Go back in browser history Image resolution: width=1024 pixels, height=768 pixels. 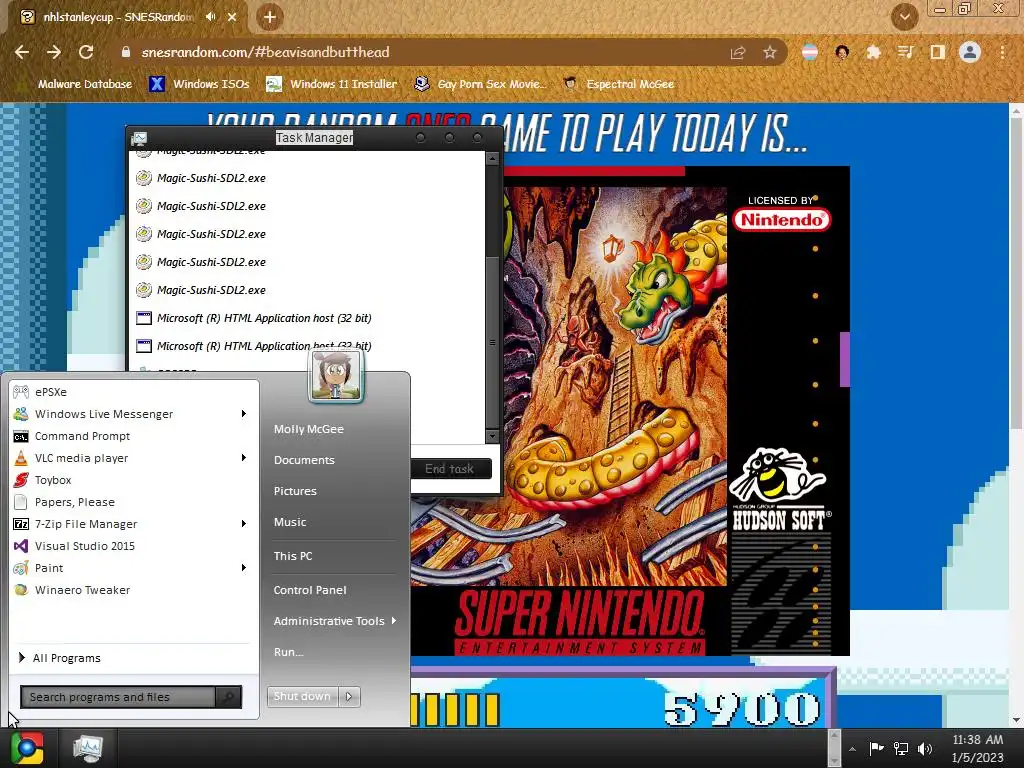coord(22,52)
